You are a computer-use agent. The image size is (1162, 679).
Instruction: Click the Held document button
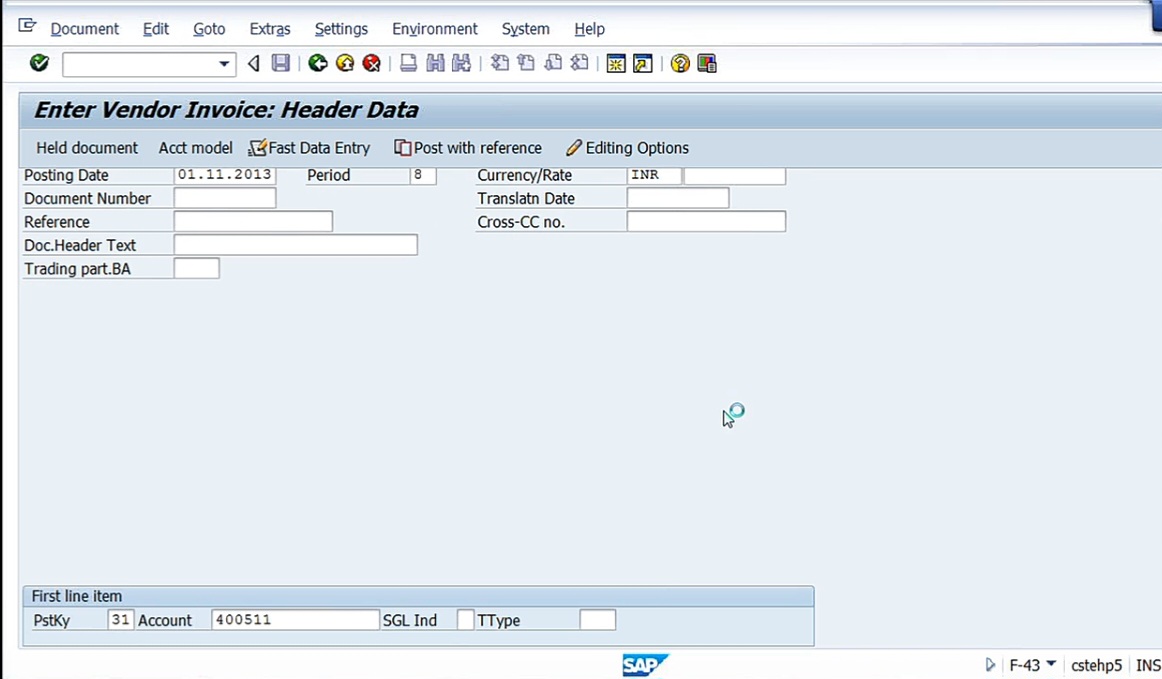point(87,148)
